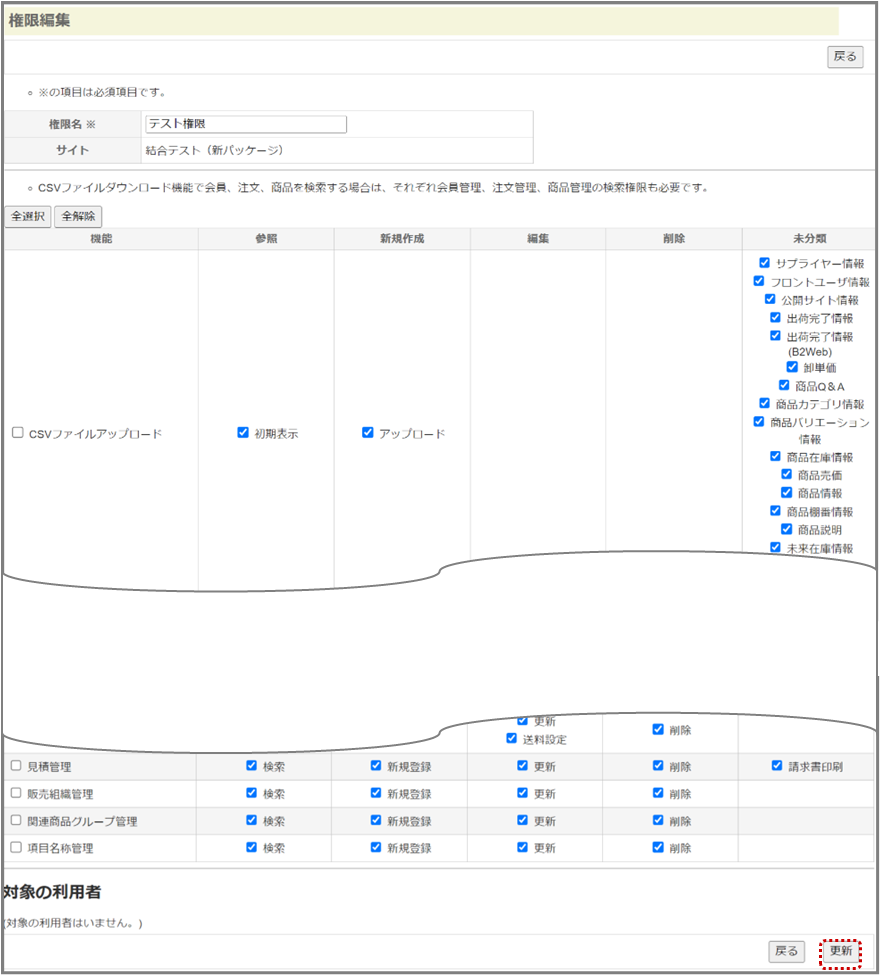
Task: Click the 戻る button beside 更新
Action: tap(786, 951)
